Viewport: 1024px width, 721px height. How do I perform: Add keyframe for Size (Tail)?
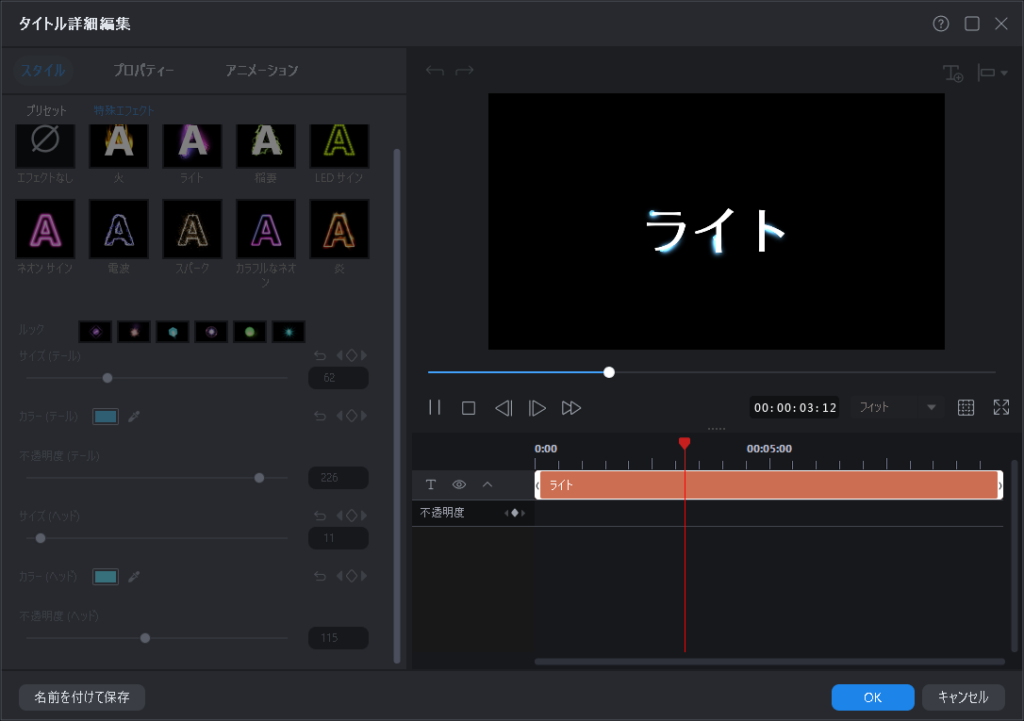[x=351, y=355]
